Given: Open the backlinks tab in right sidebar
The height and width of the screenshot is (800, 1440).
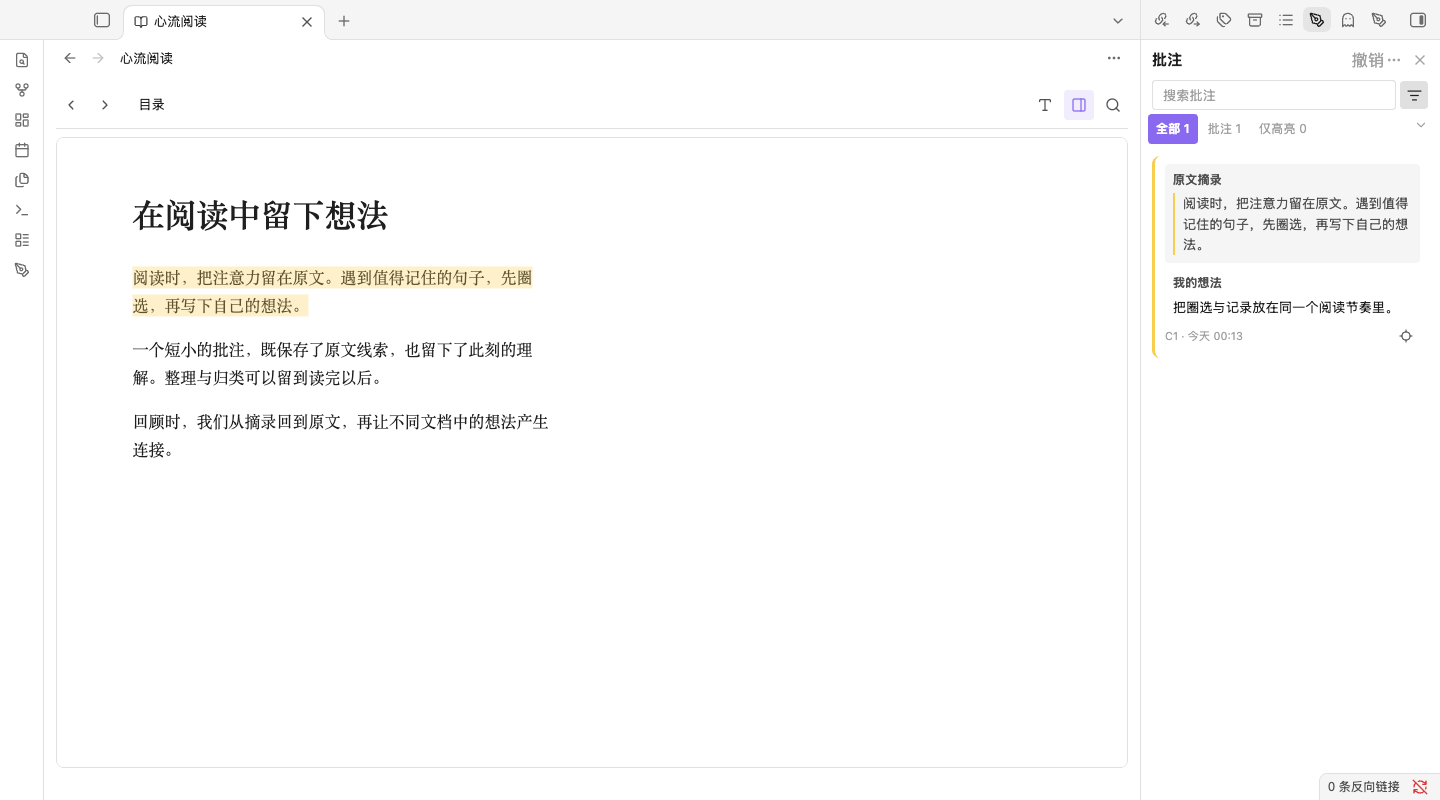Looking at the screenshot, I should (1161, 20).
